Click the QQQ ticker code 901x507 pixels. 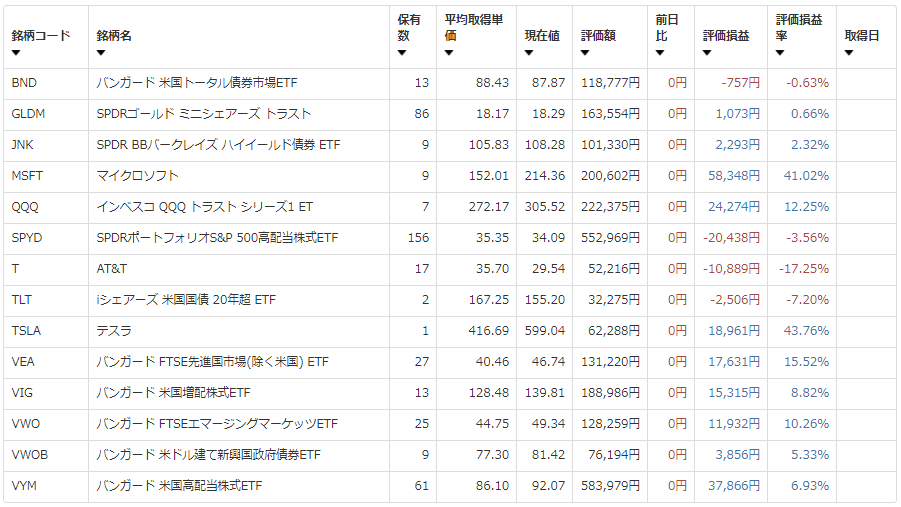(25, 207)
